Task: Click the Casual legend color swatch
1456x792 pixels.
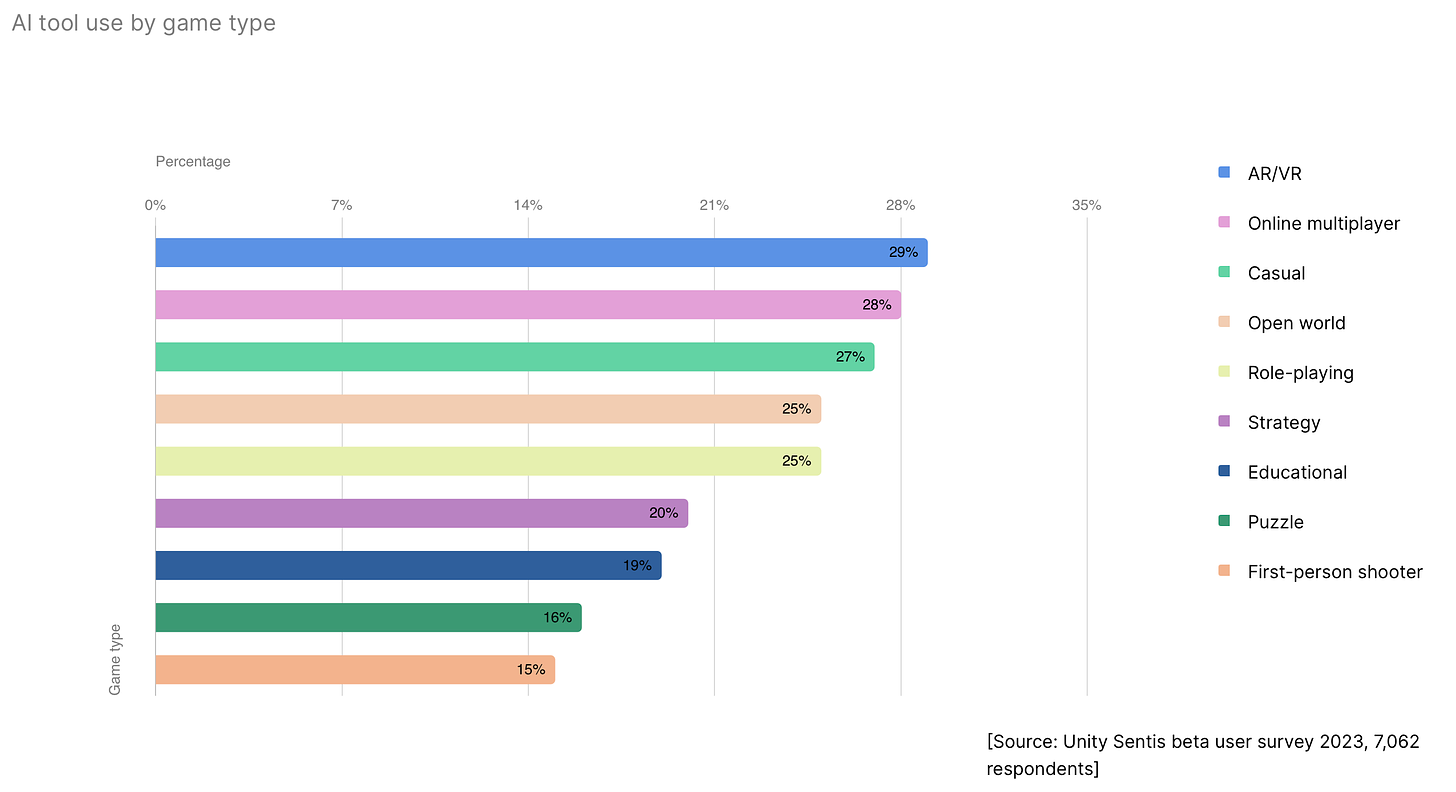Action: [1224, 273]
